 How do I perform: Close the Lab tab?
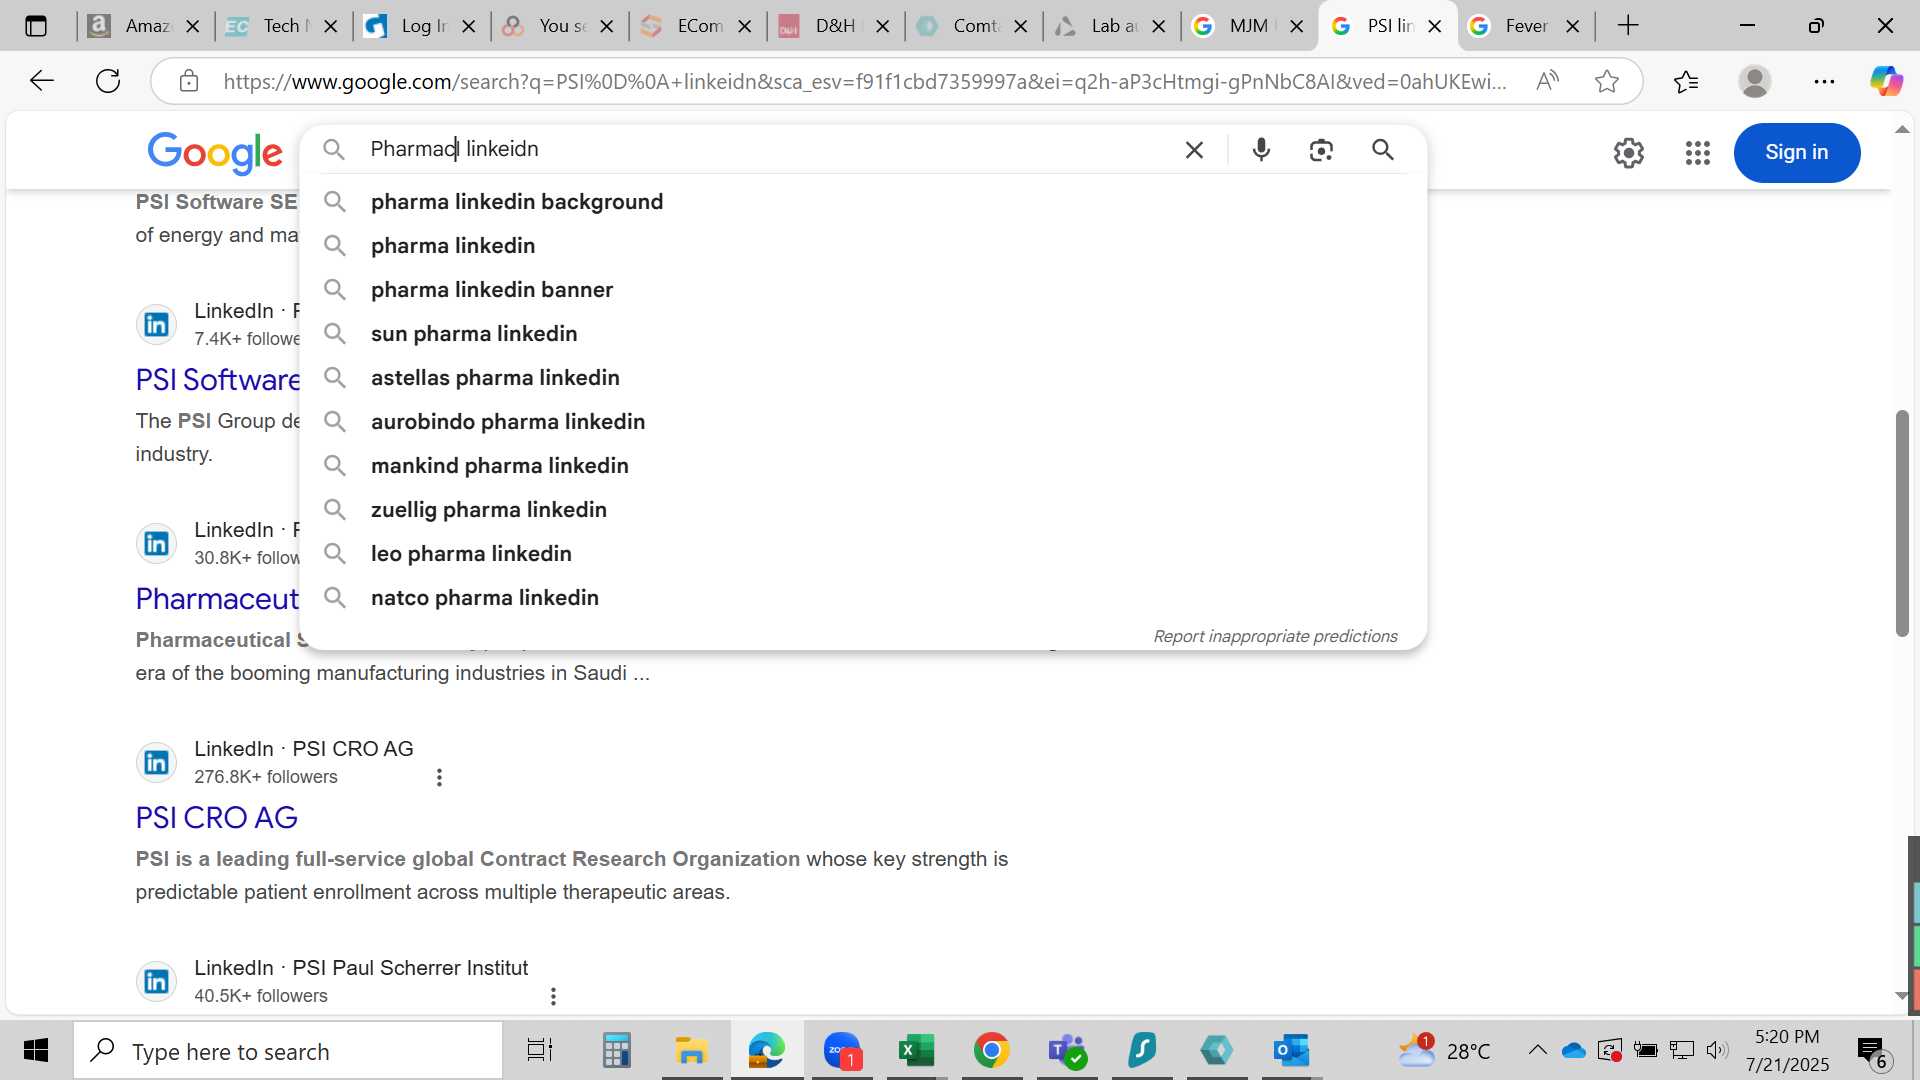pyautogui.click(x=1159, y=27)
